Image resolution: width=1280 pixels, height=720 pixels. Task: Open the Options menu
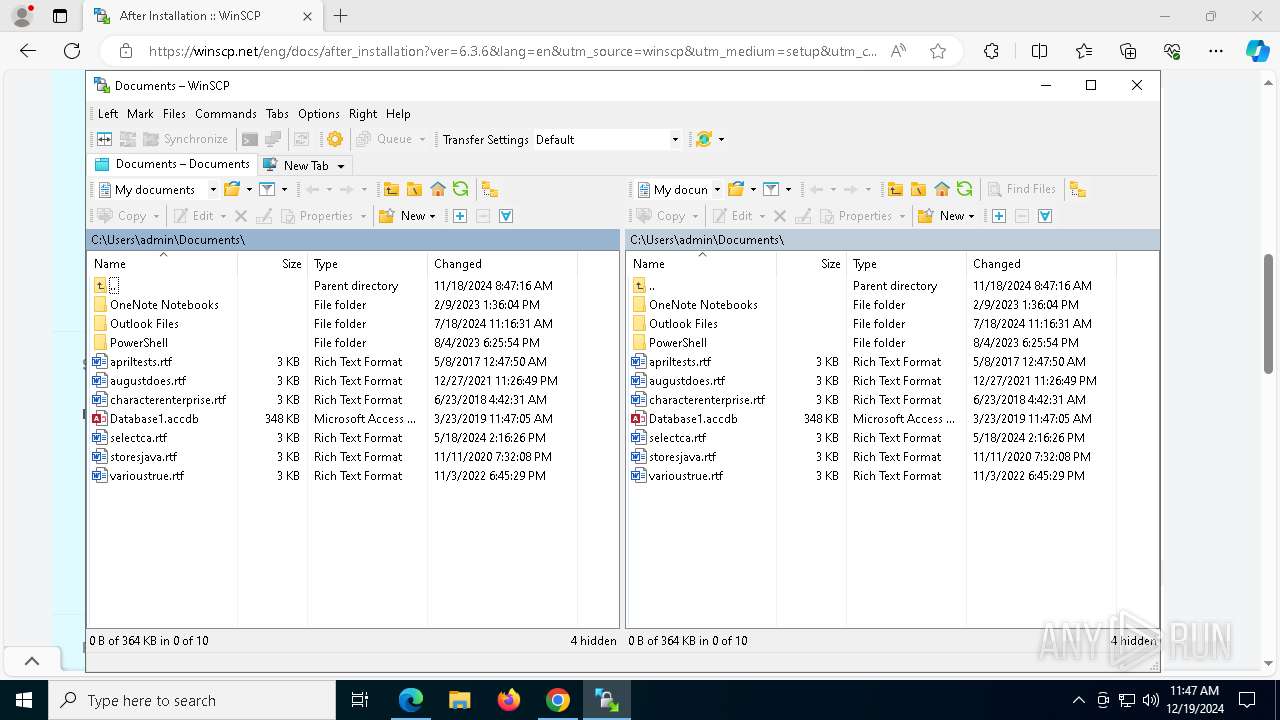[318, 114]
